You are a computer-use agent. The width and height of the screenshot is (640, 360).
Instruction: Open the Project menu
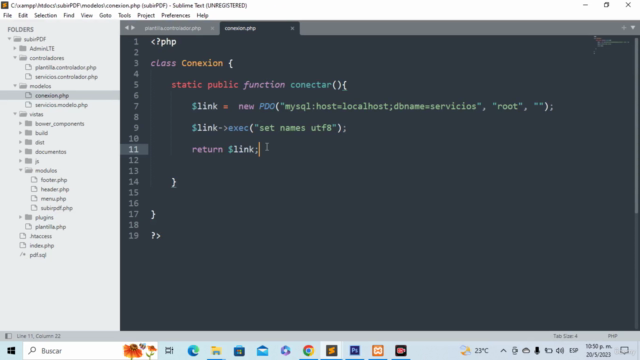146,16
